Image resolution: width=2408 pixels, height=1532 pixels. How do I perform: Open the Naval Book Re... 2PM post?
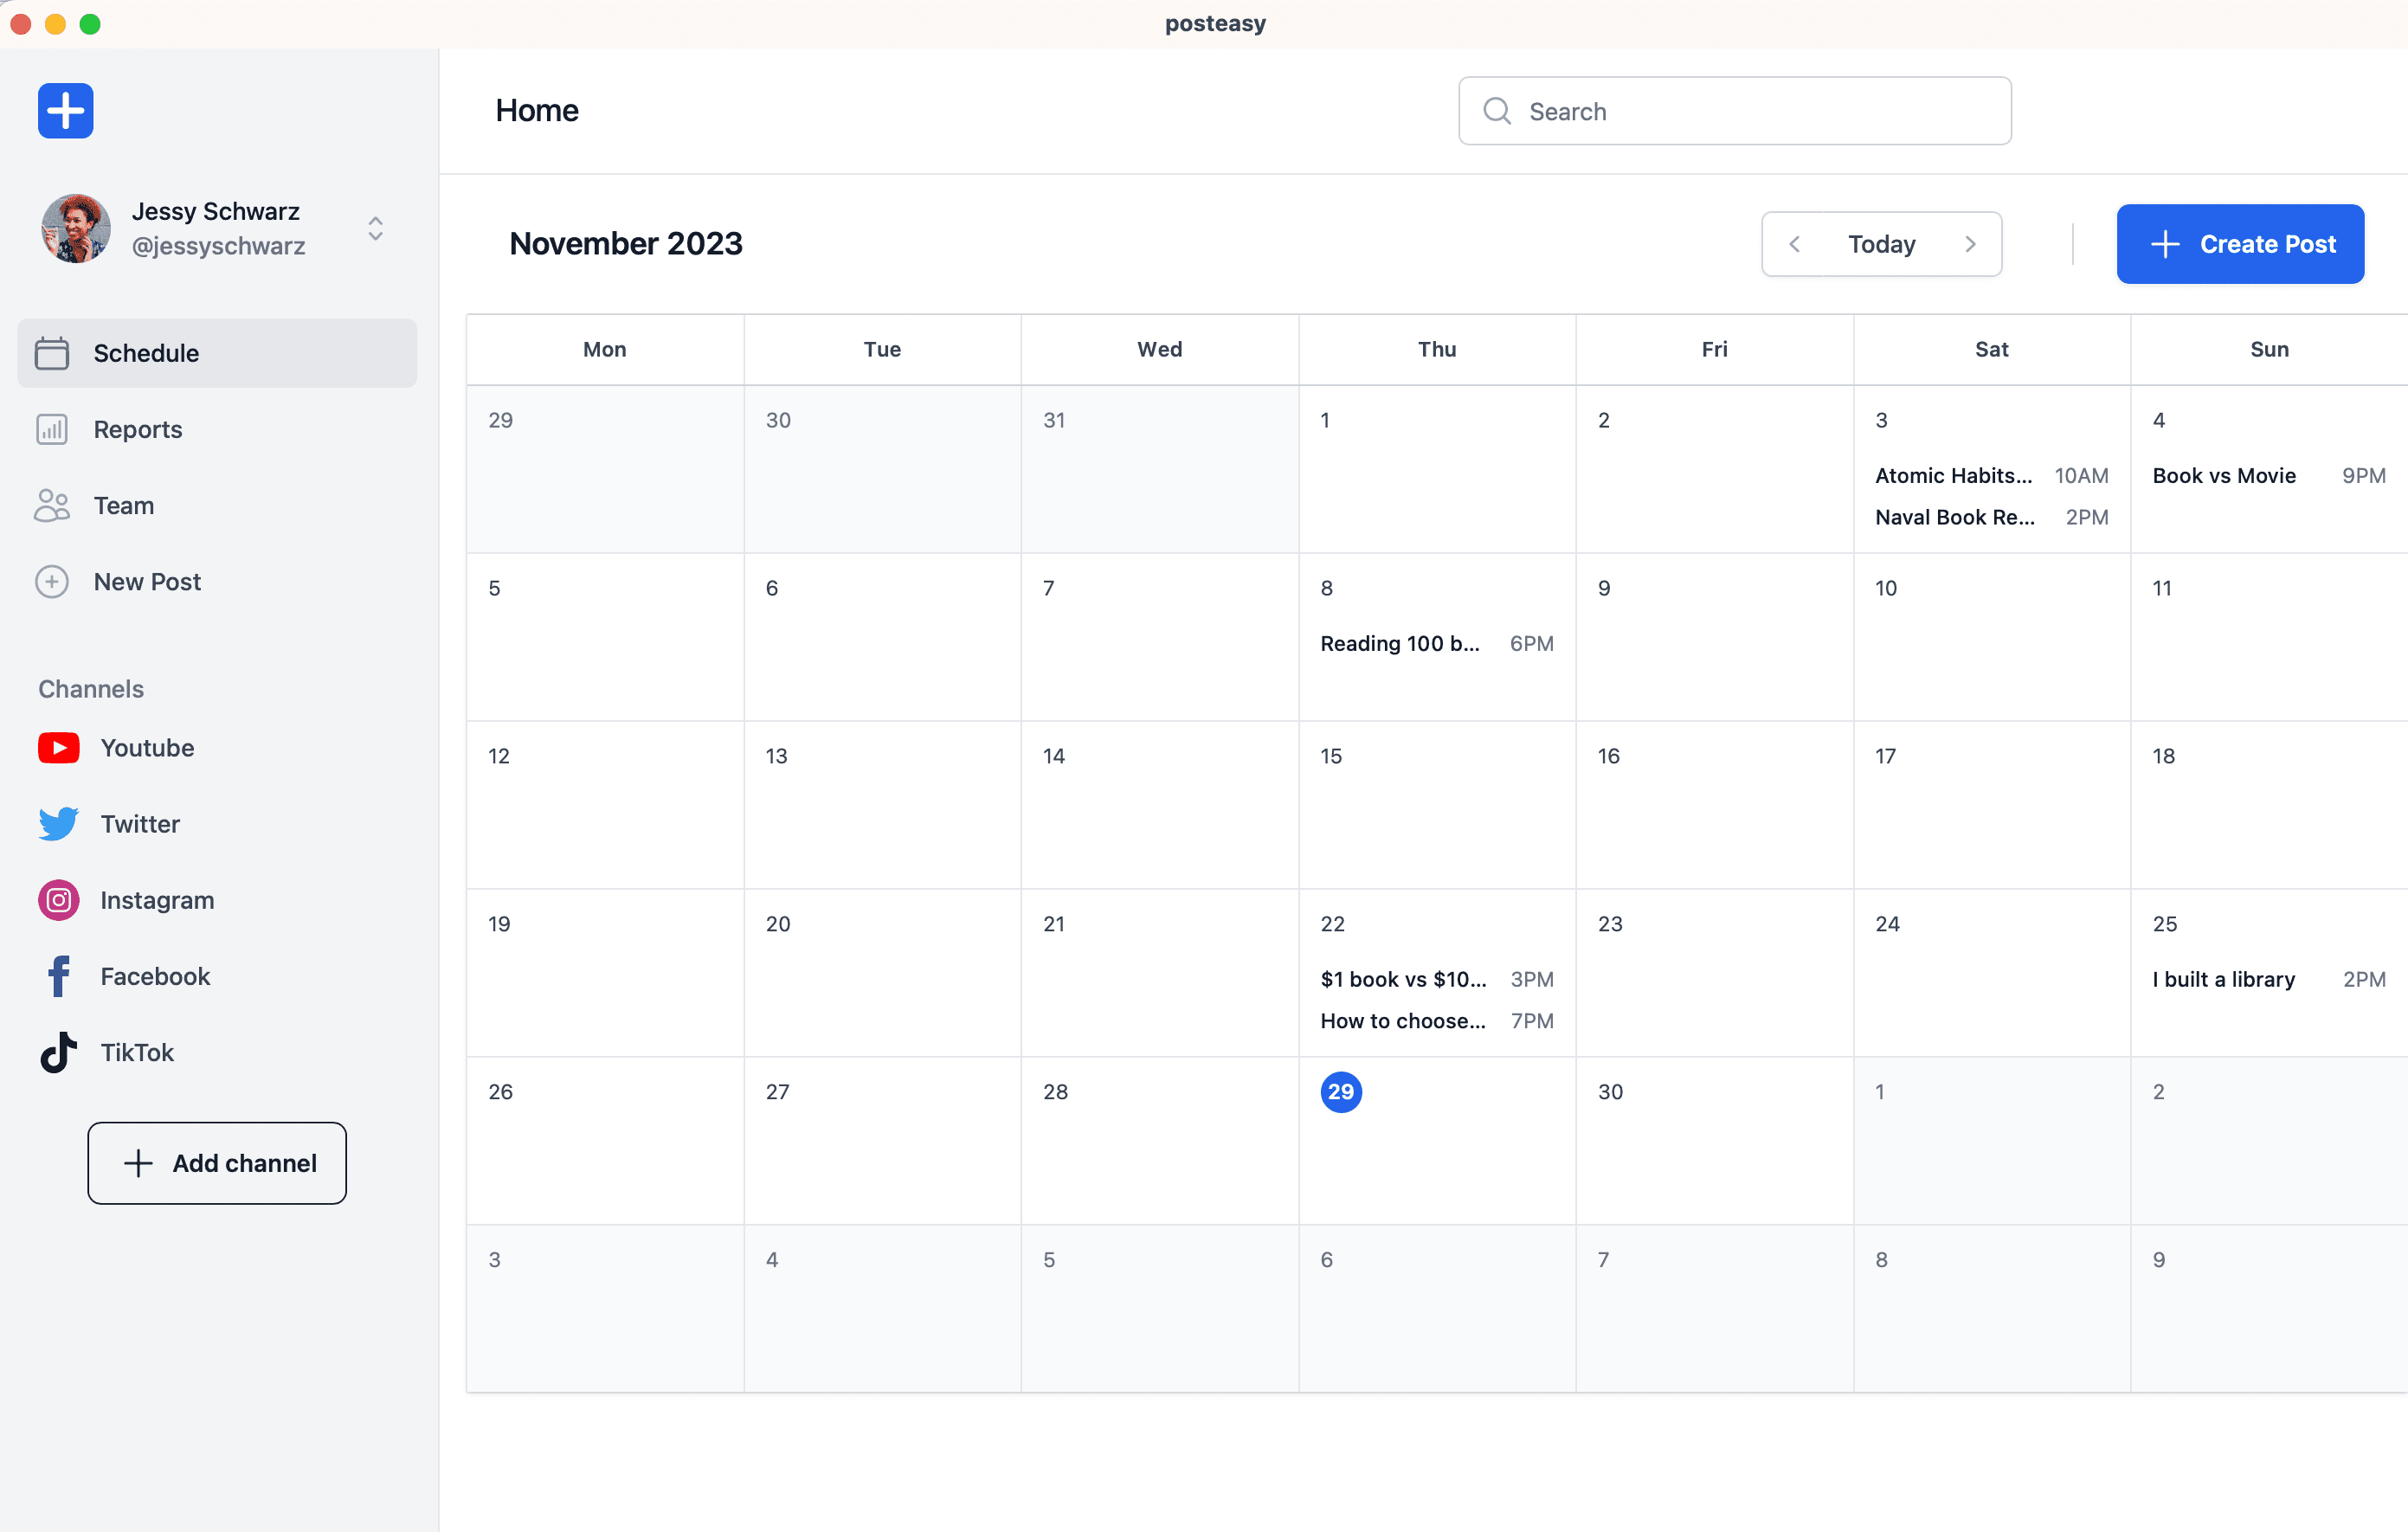[x=1991, y=517]
